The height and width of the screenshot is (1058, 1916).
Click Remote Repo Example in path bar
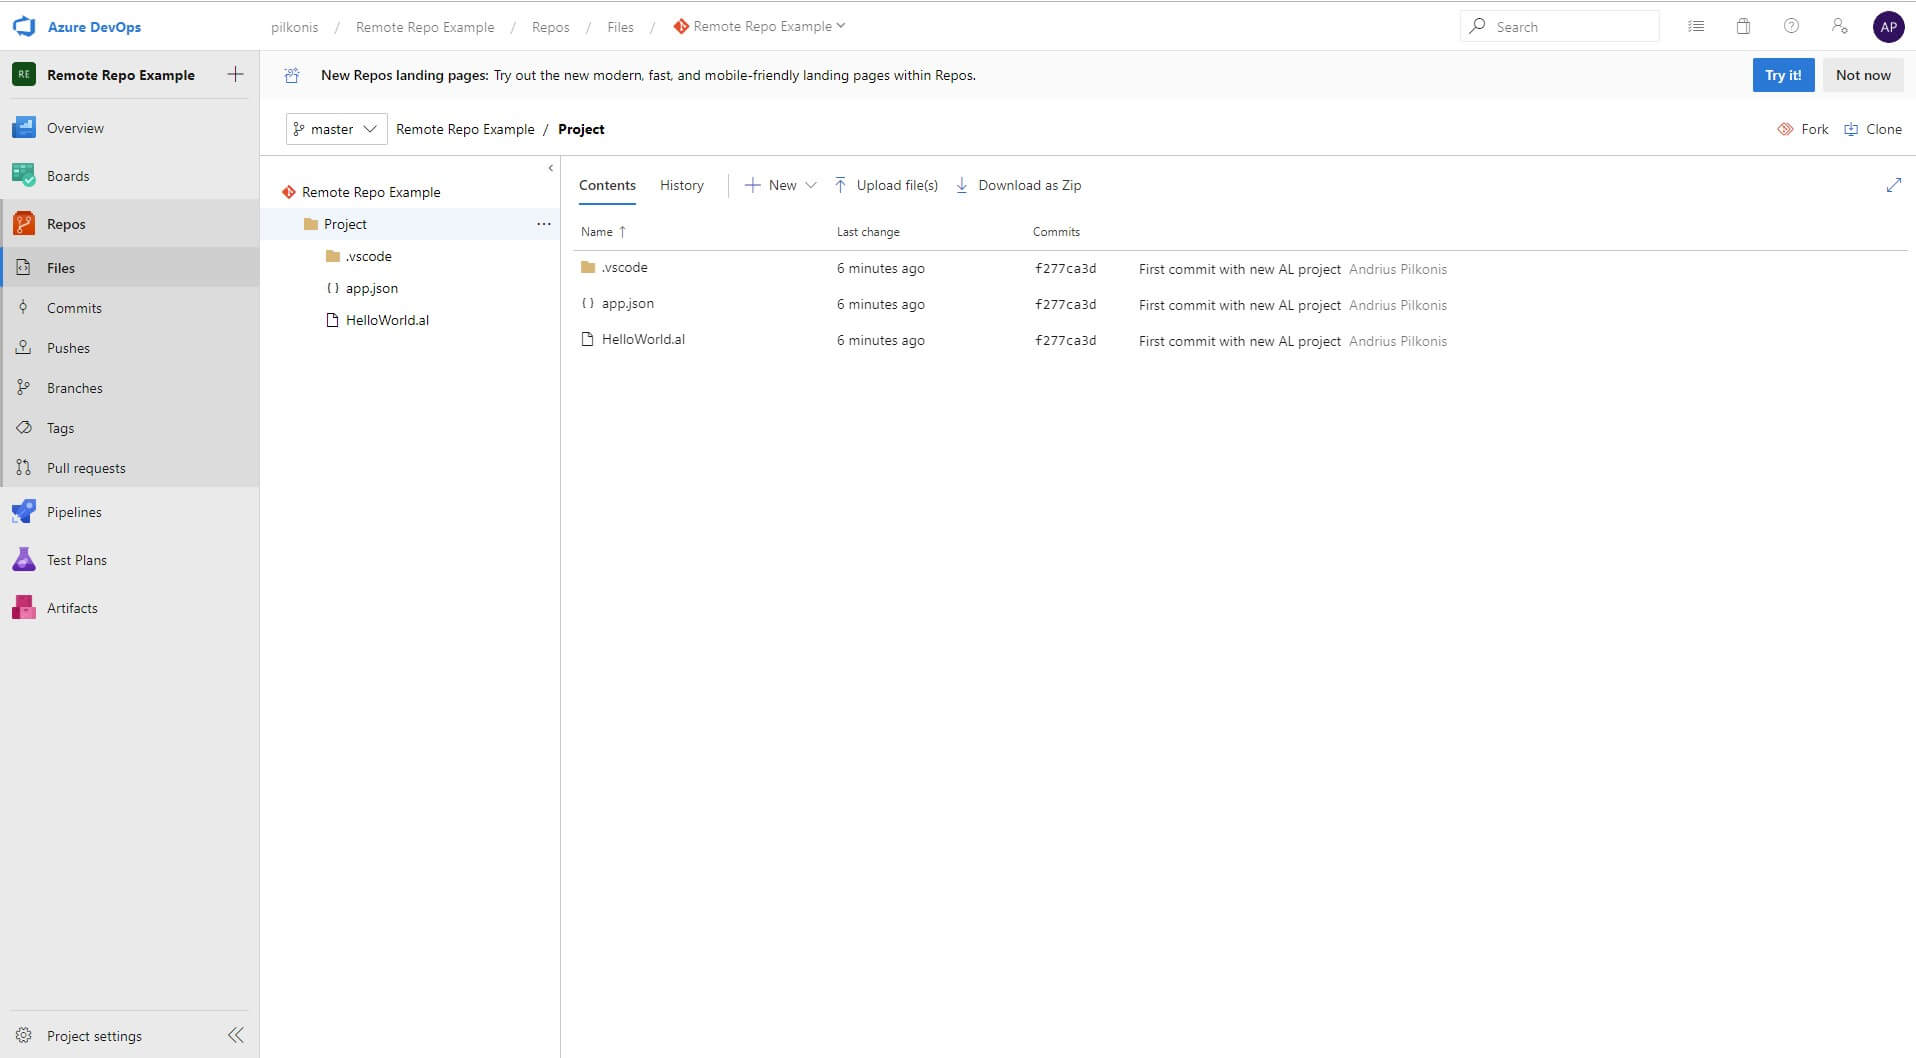click(465, 129)
